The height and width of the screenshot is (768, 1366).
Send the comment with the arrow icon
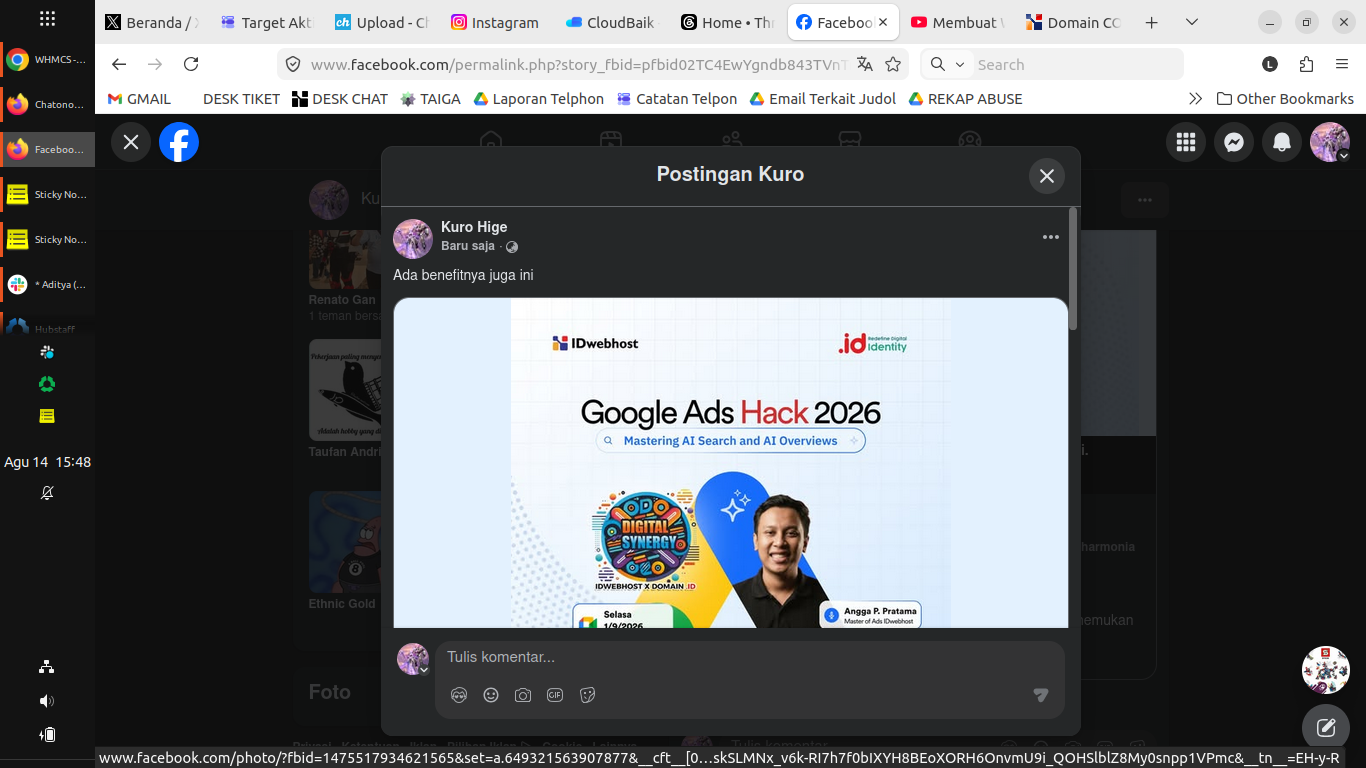point(1040,695)
